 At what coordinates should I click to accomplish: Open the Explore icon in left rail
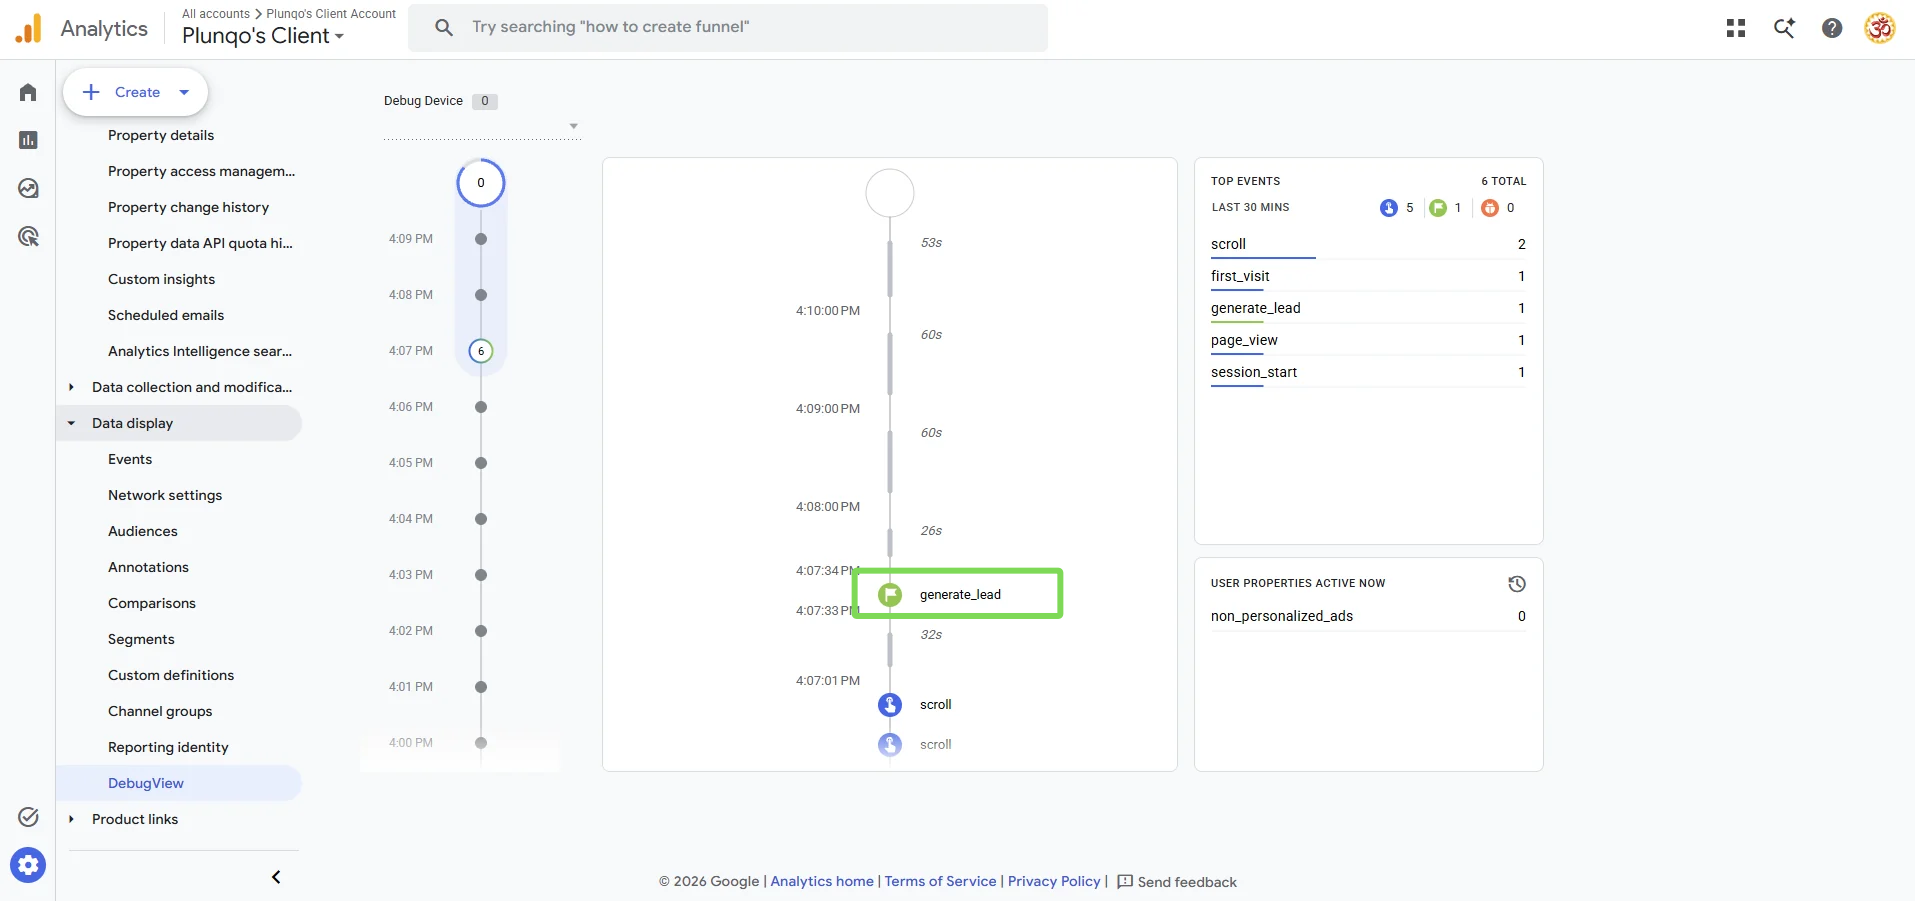28,188
